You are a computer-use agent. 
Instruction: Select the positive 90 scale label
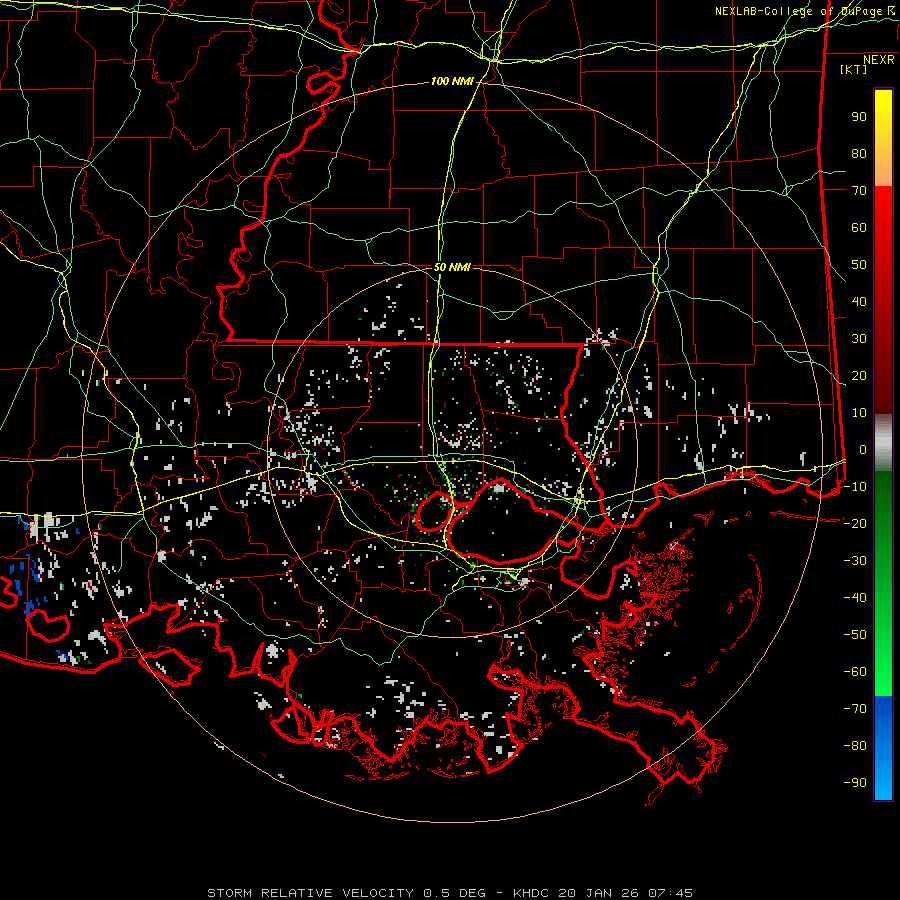pos(859,117)
